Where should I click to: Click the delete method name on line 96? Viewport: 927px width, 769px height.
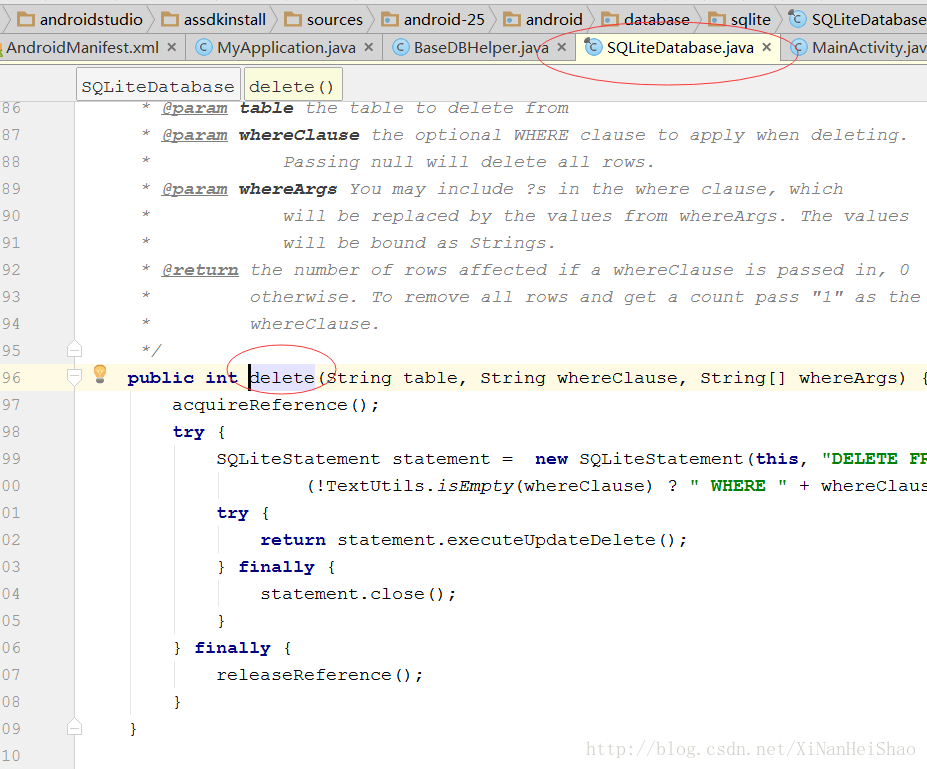click(282, 378)
